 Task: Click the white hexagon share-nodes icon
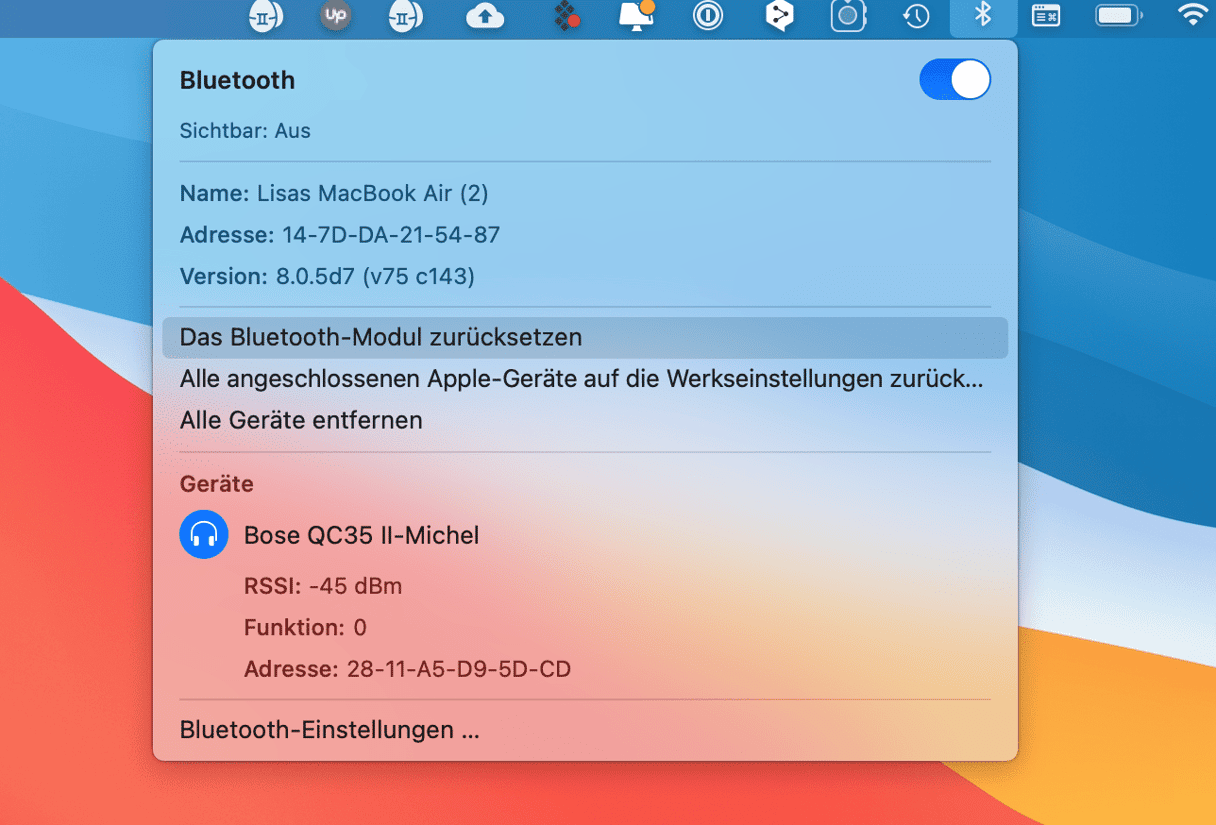(779, 16)
